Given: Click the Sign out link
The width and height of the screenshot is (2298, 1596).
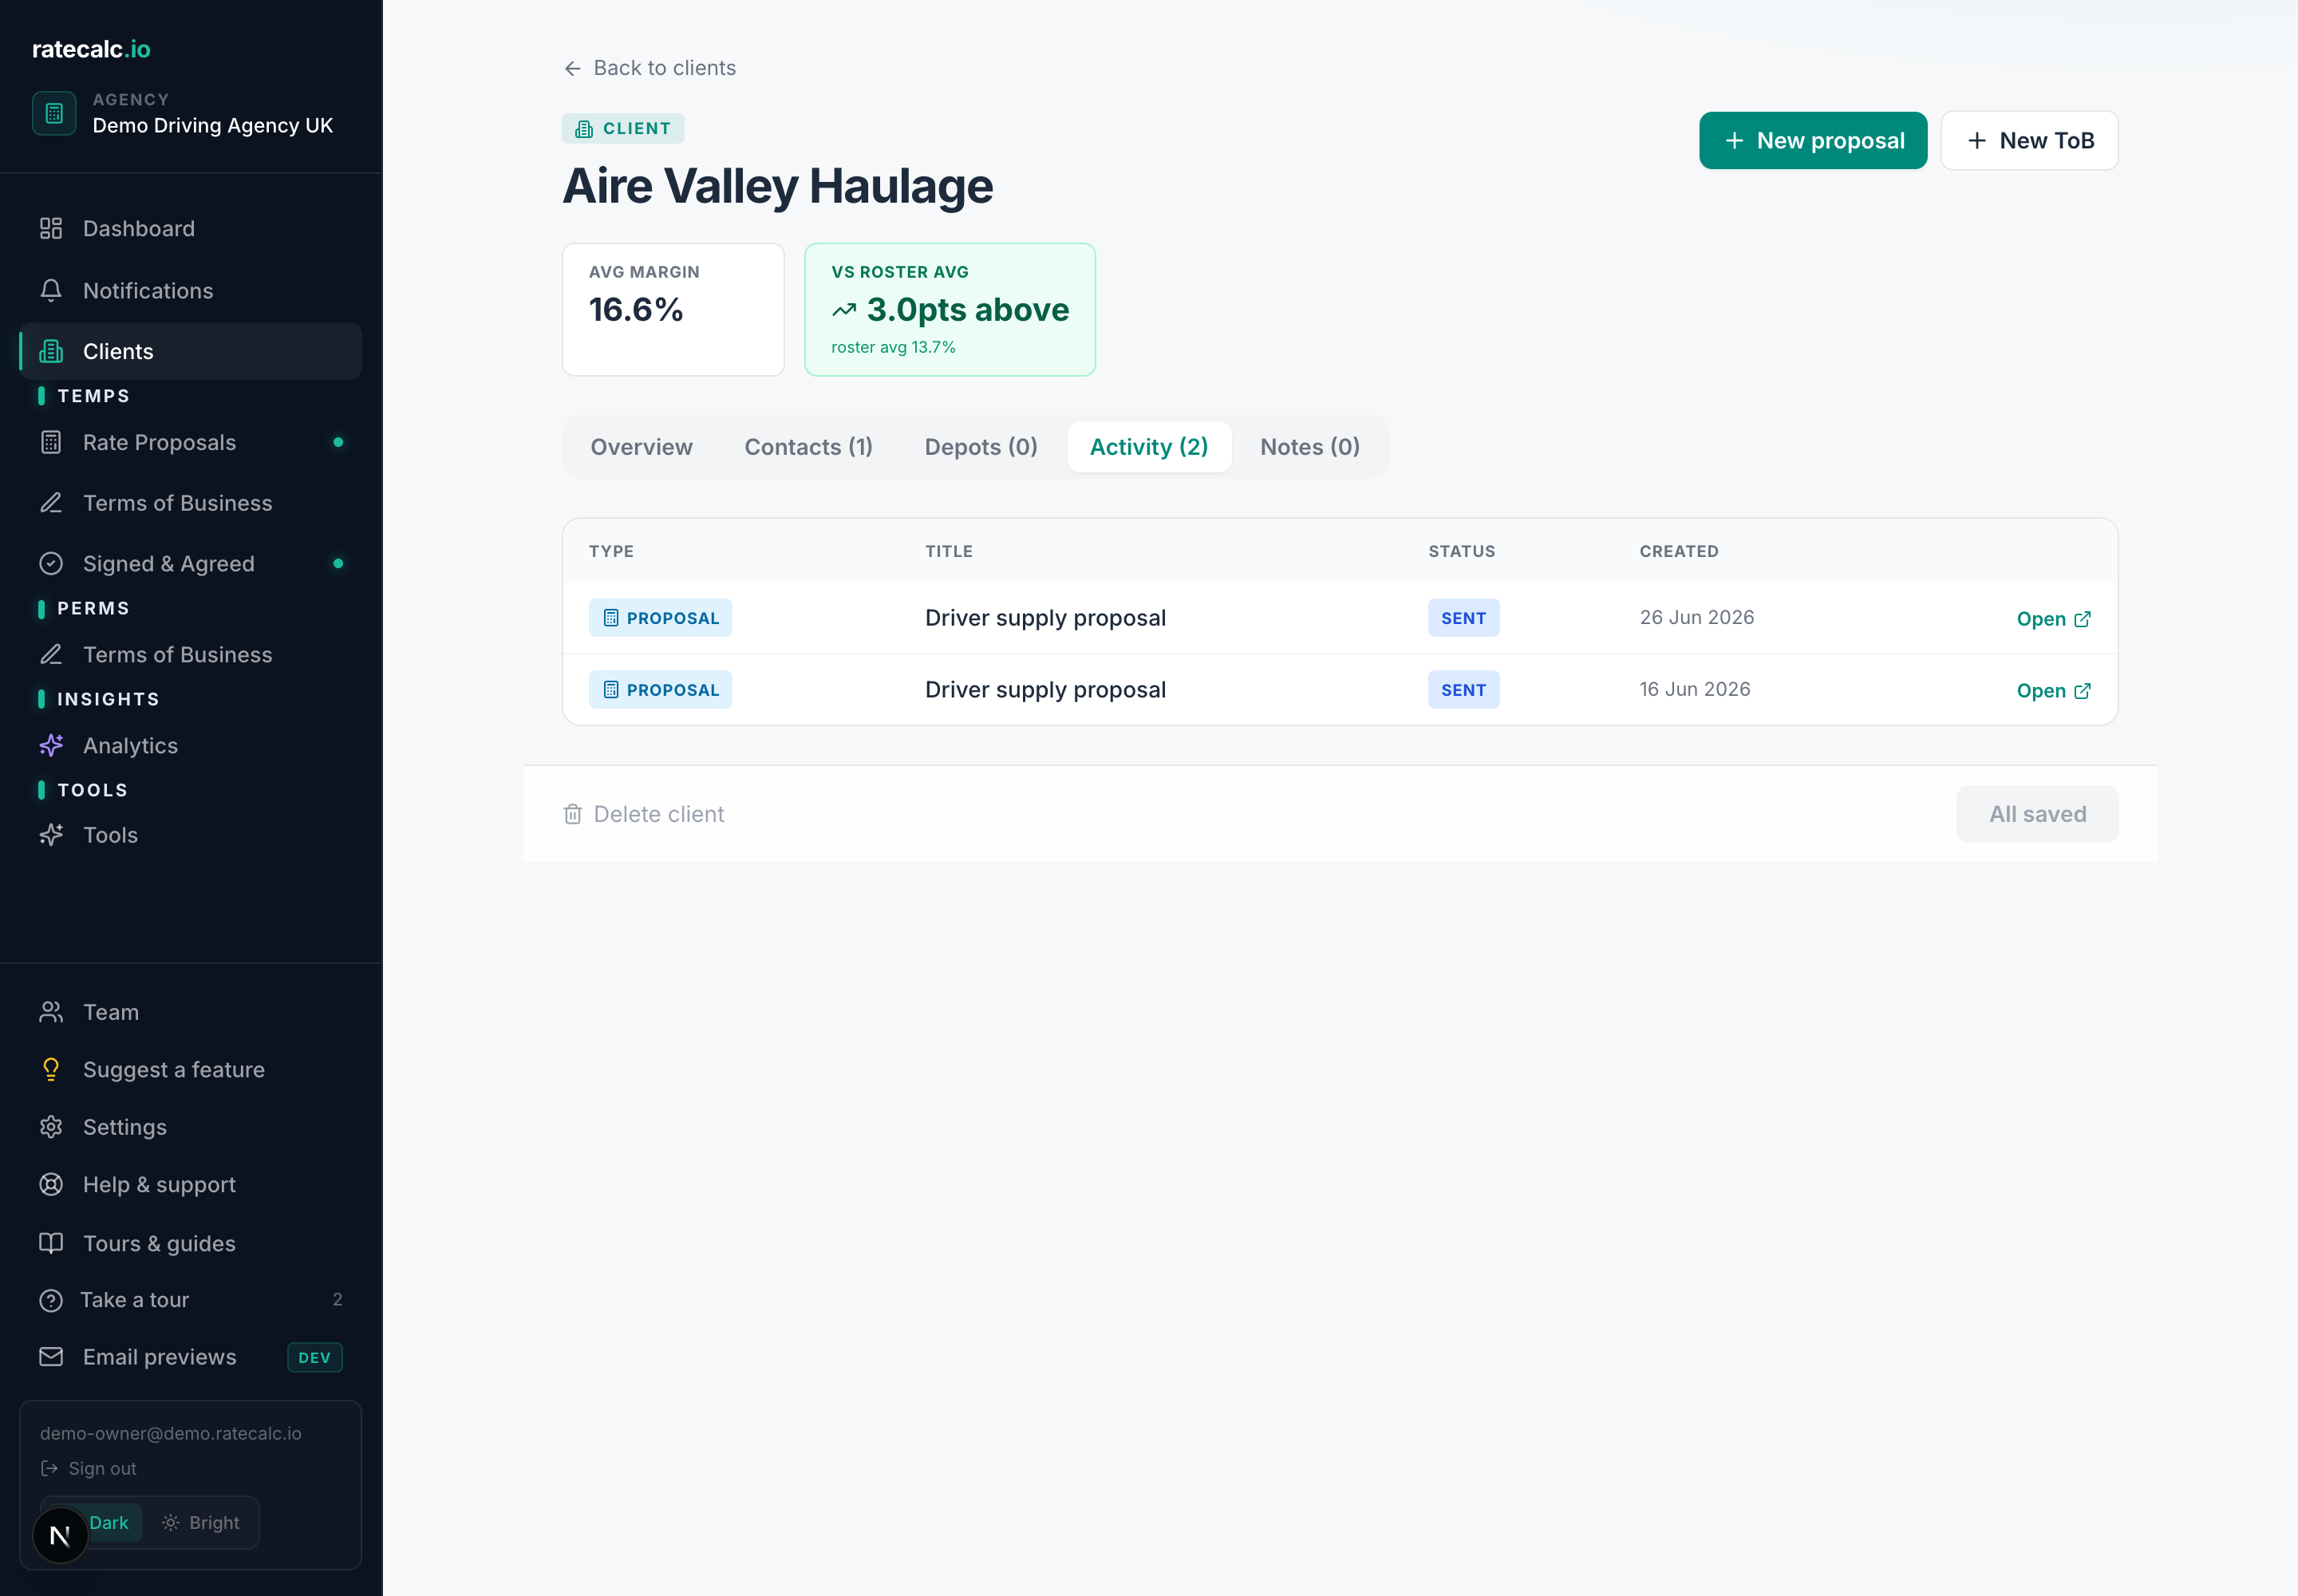Looking at the screenshot, I should [x=88, y=1468].
